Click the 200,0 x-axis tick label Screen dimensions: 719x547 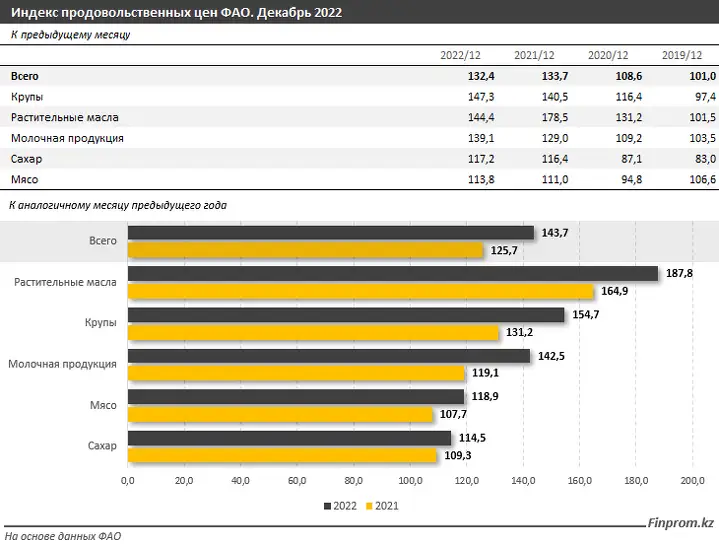click(x=693, y=482)
